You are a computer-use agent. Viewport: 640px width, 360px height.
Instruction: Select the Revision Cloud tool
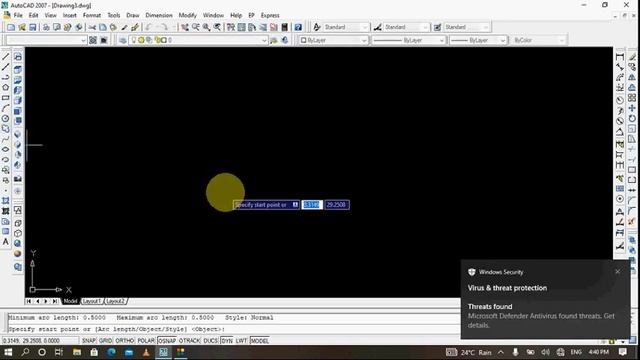pos(6,129)
